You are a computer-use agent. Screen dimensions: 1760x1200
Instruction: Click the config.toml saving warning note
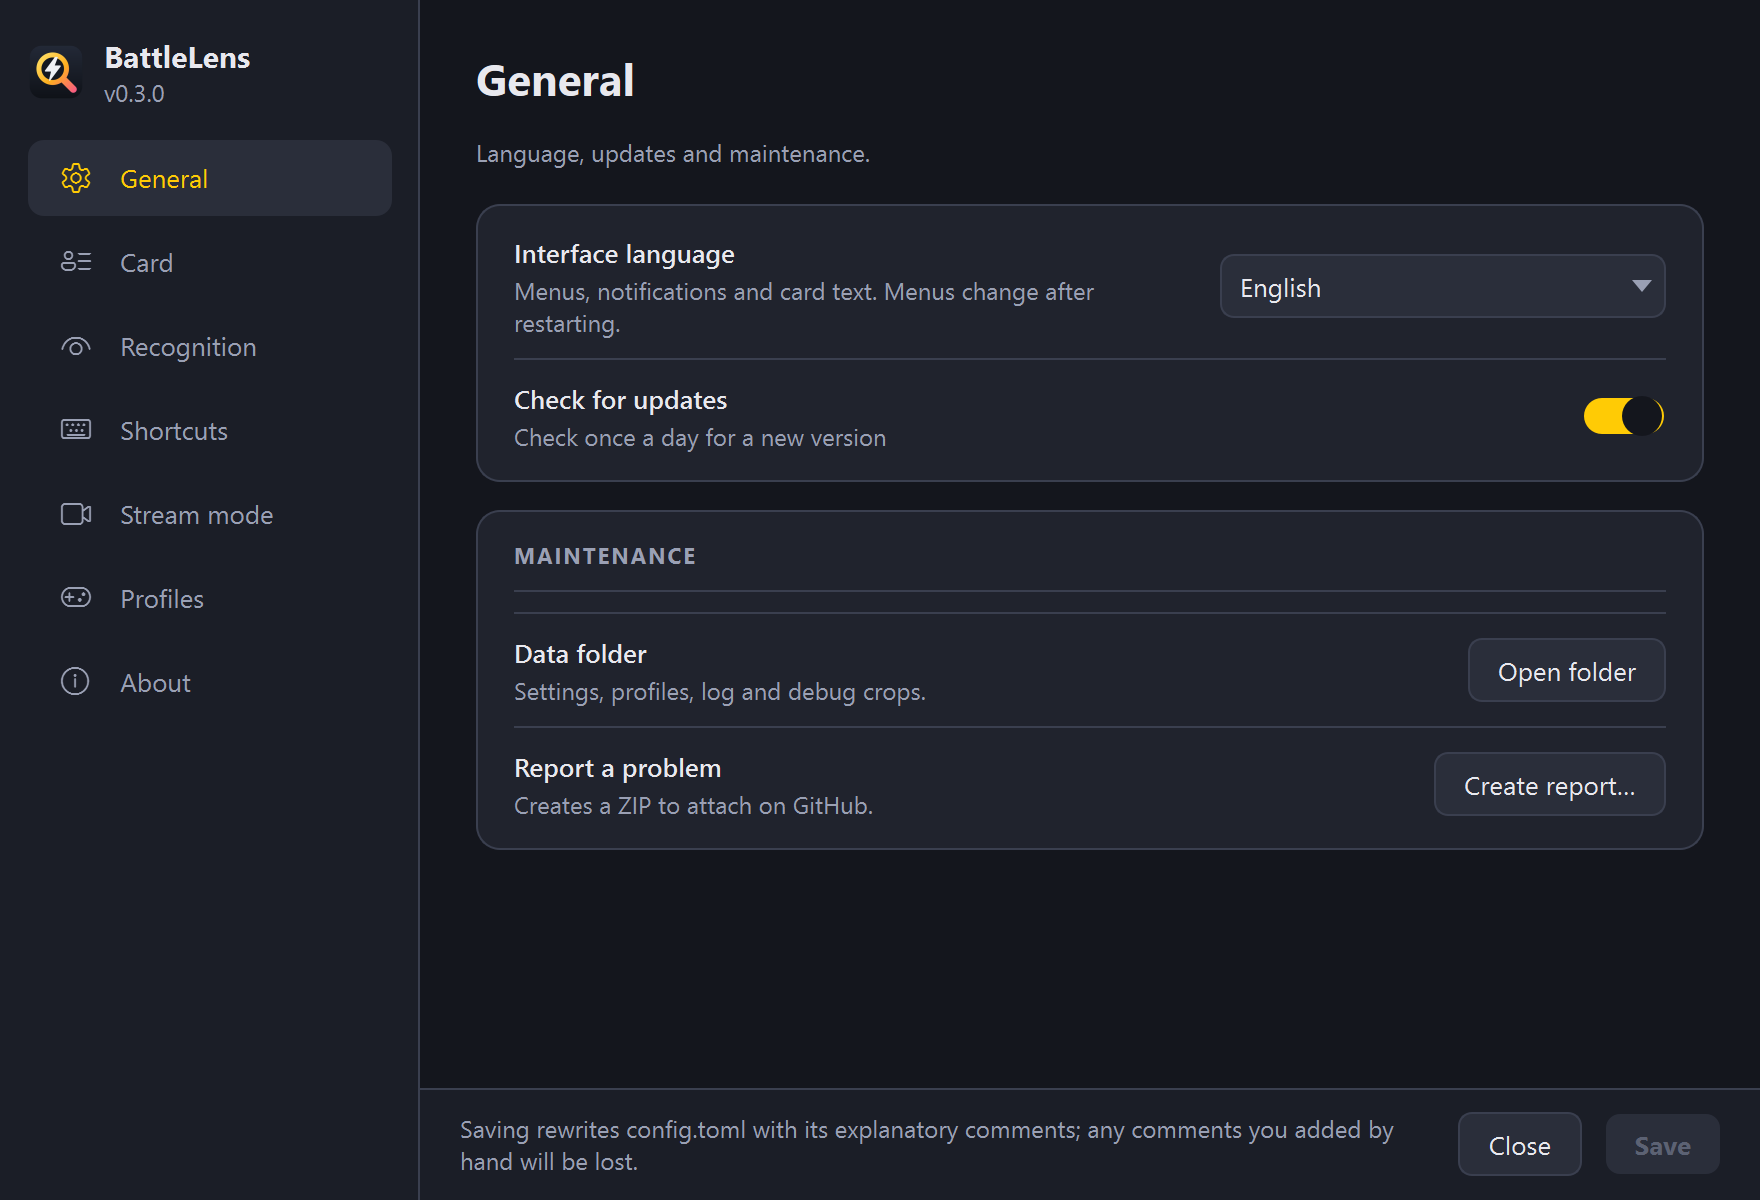pos(926,1145)
